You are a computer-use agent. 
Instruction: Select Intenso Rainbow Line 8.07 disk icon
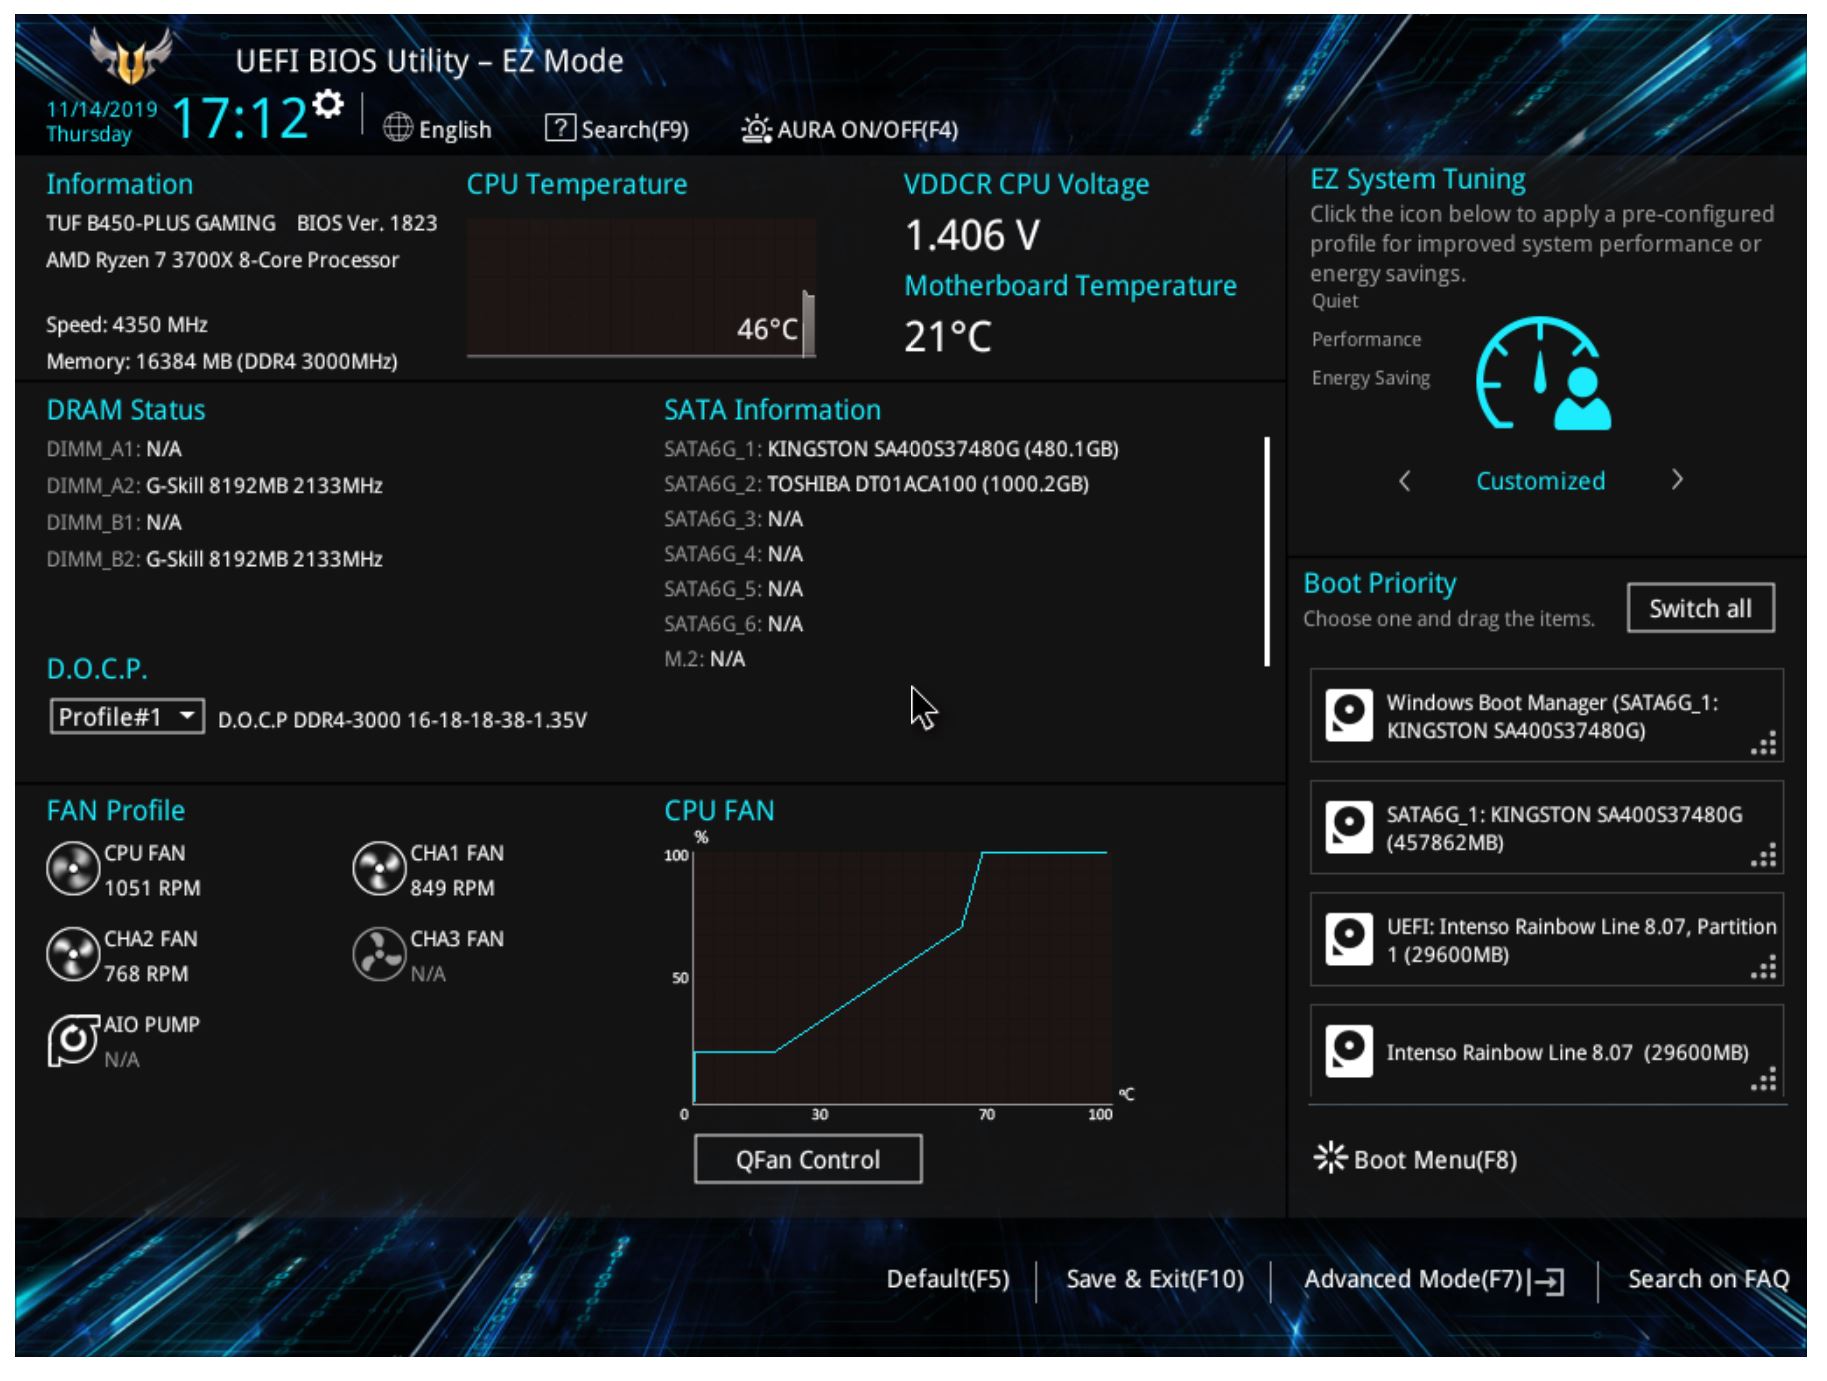1348,1052
